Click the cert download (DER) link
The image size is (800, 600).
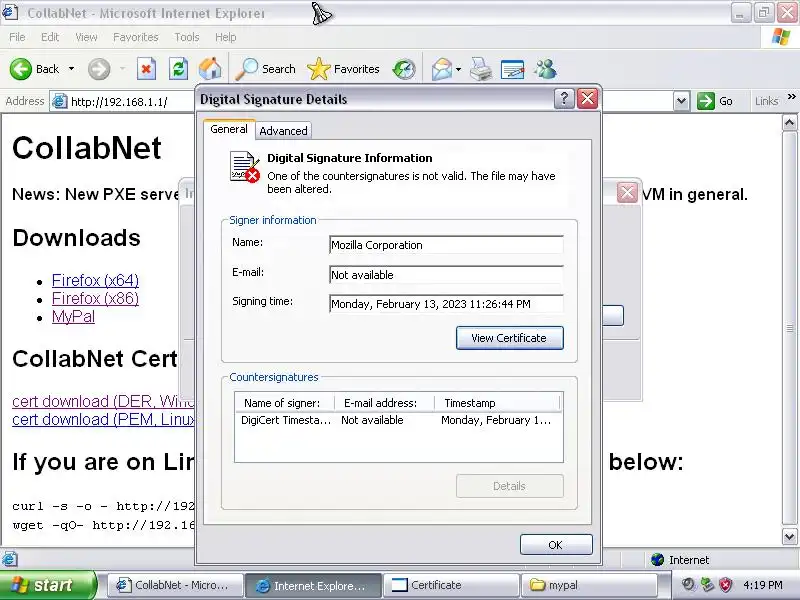pos(103,401)
